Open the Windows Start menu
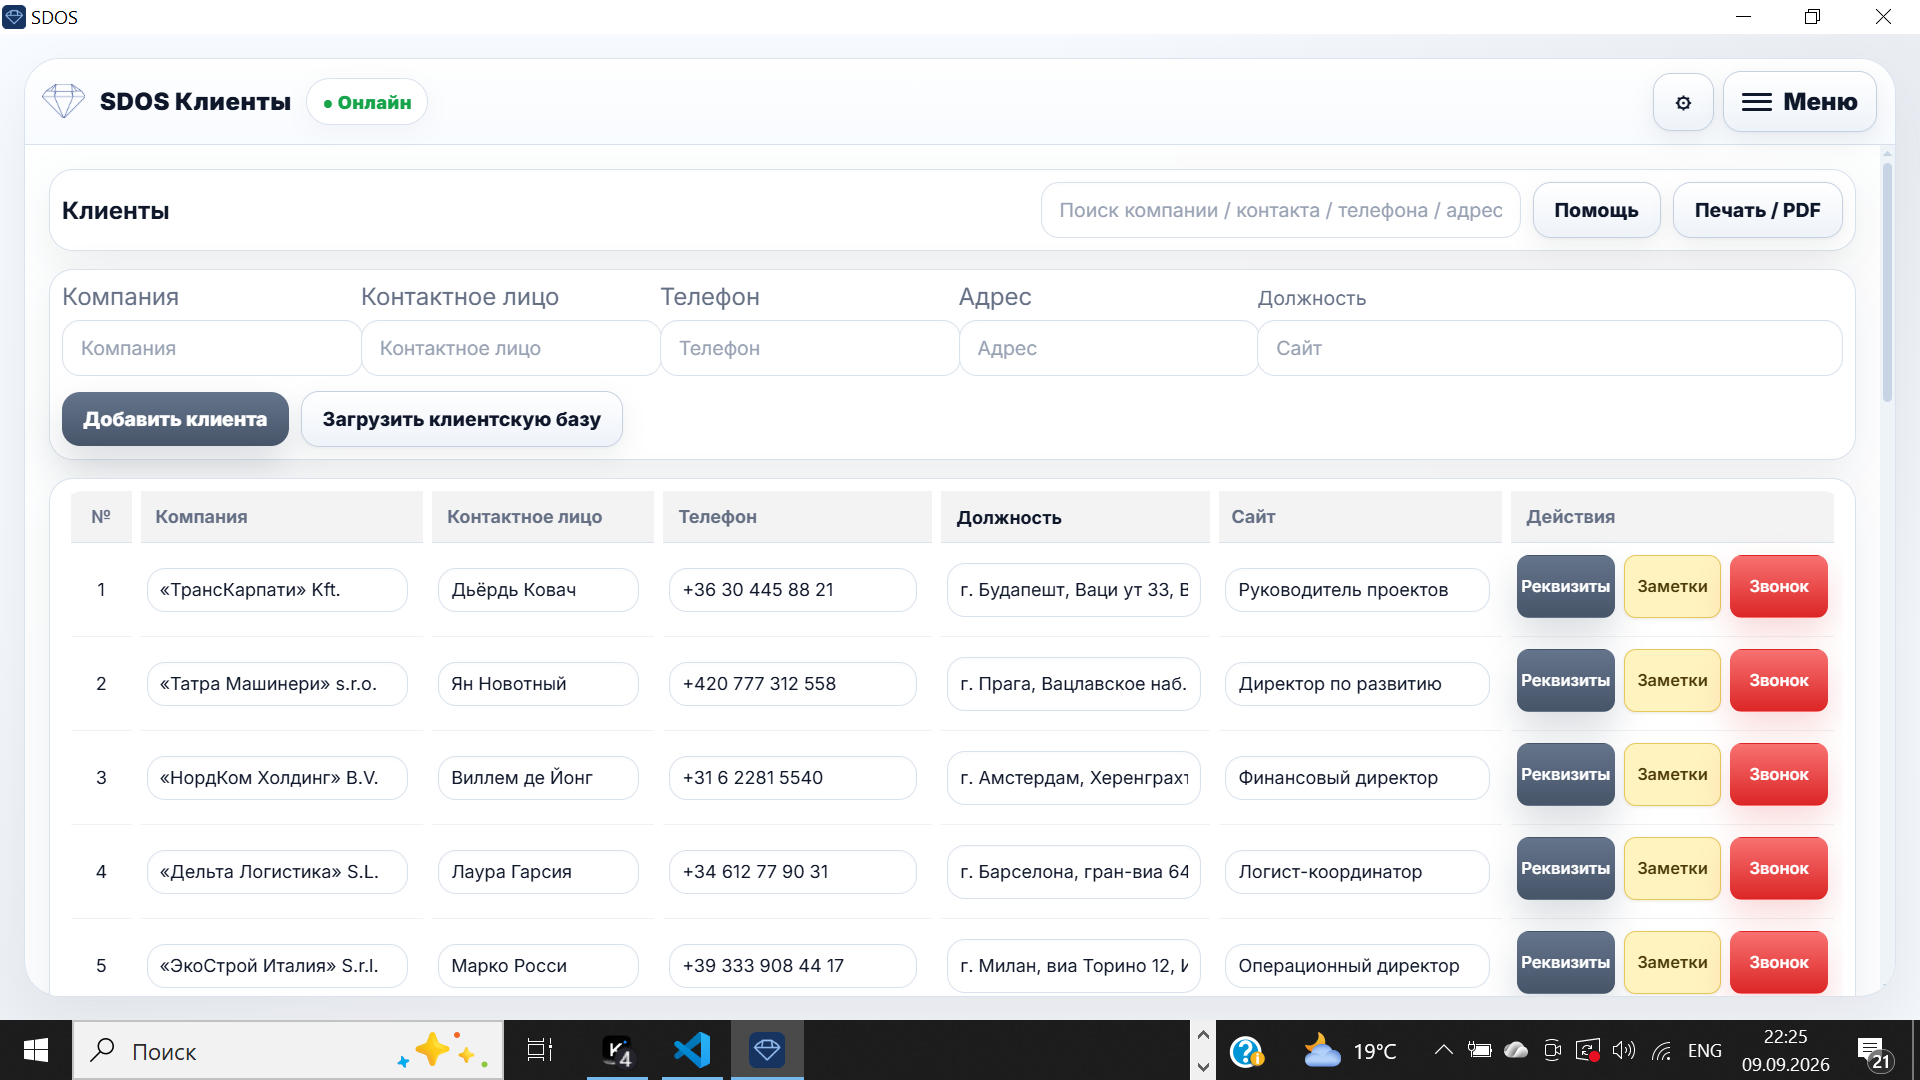Screen dimensions: 1920x1080 [x=36, y=1050]
